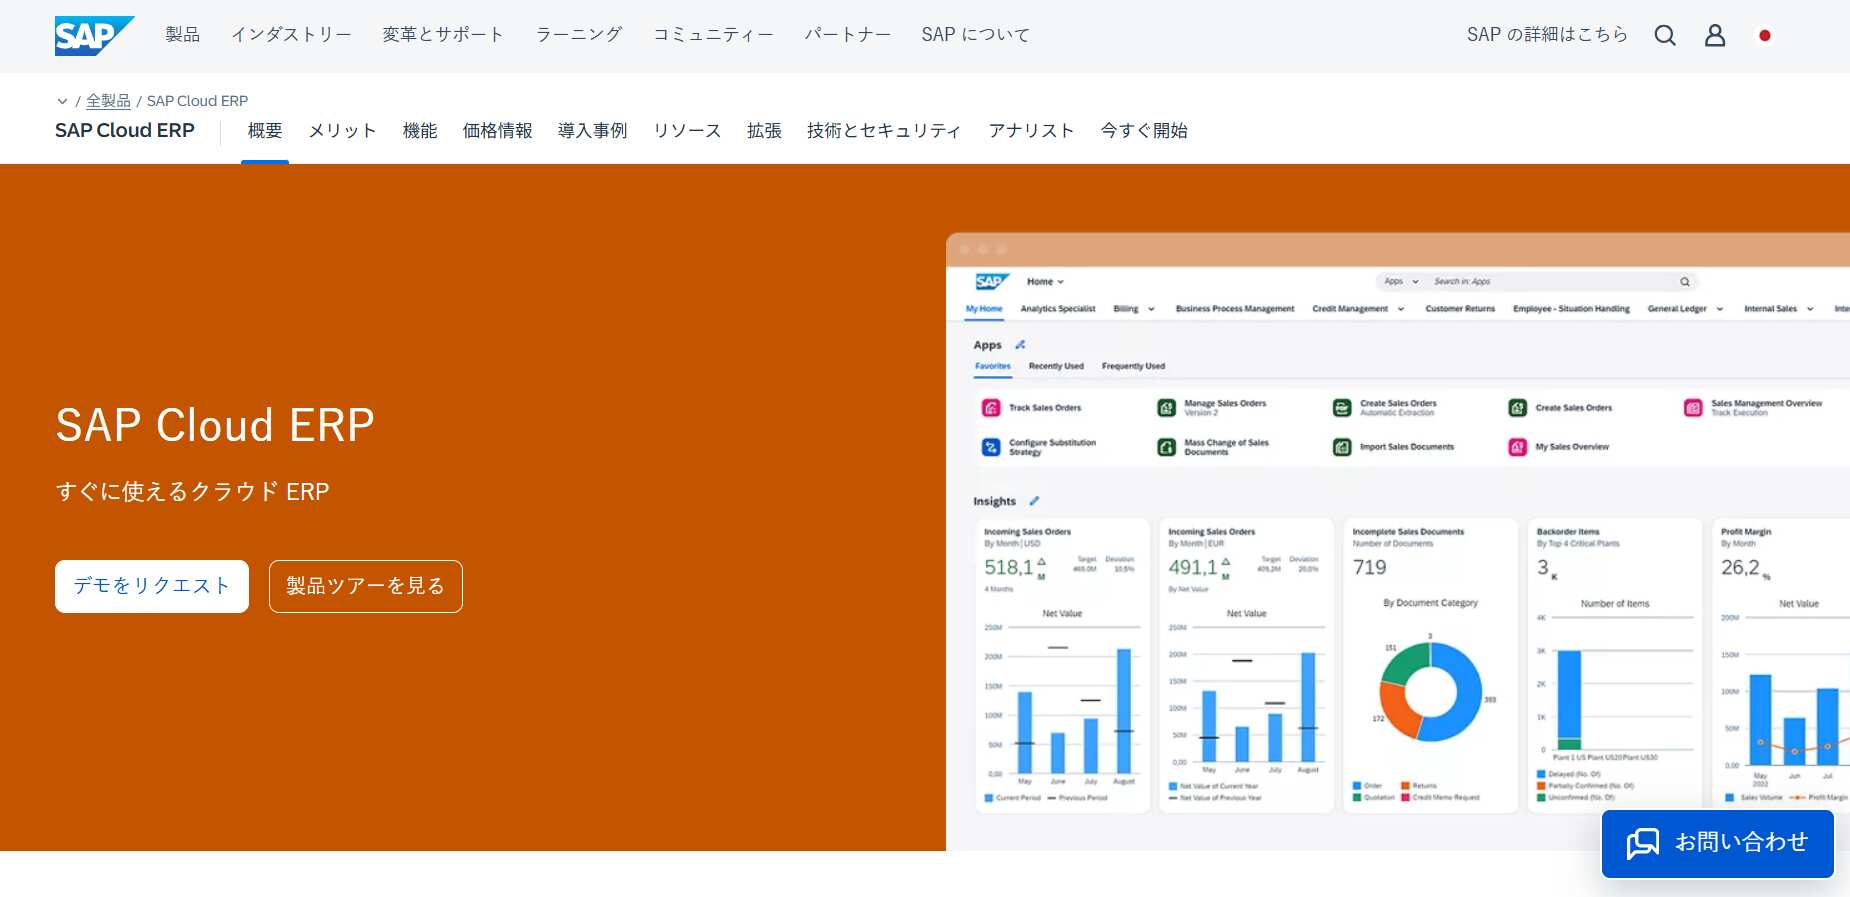Open the search magnifier icon
The width and height of the screenshot is (1850, 897).
1665,36
